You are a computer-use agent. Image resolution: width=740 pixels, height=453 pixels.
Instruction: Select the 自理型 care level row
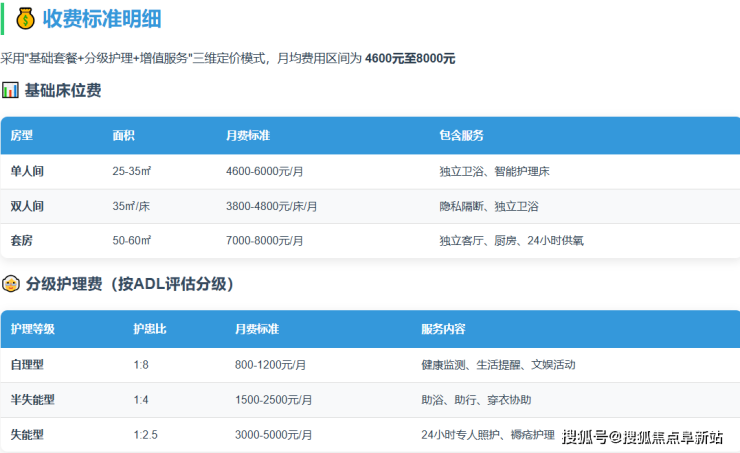(x=27, y=365)
